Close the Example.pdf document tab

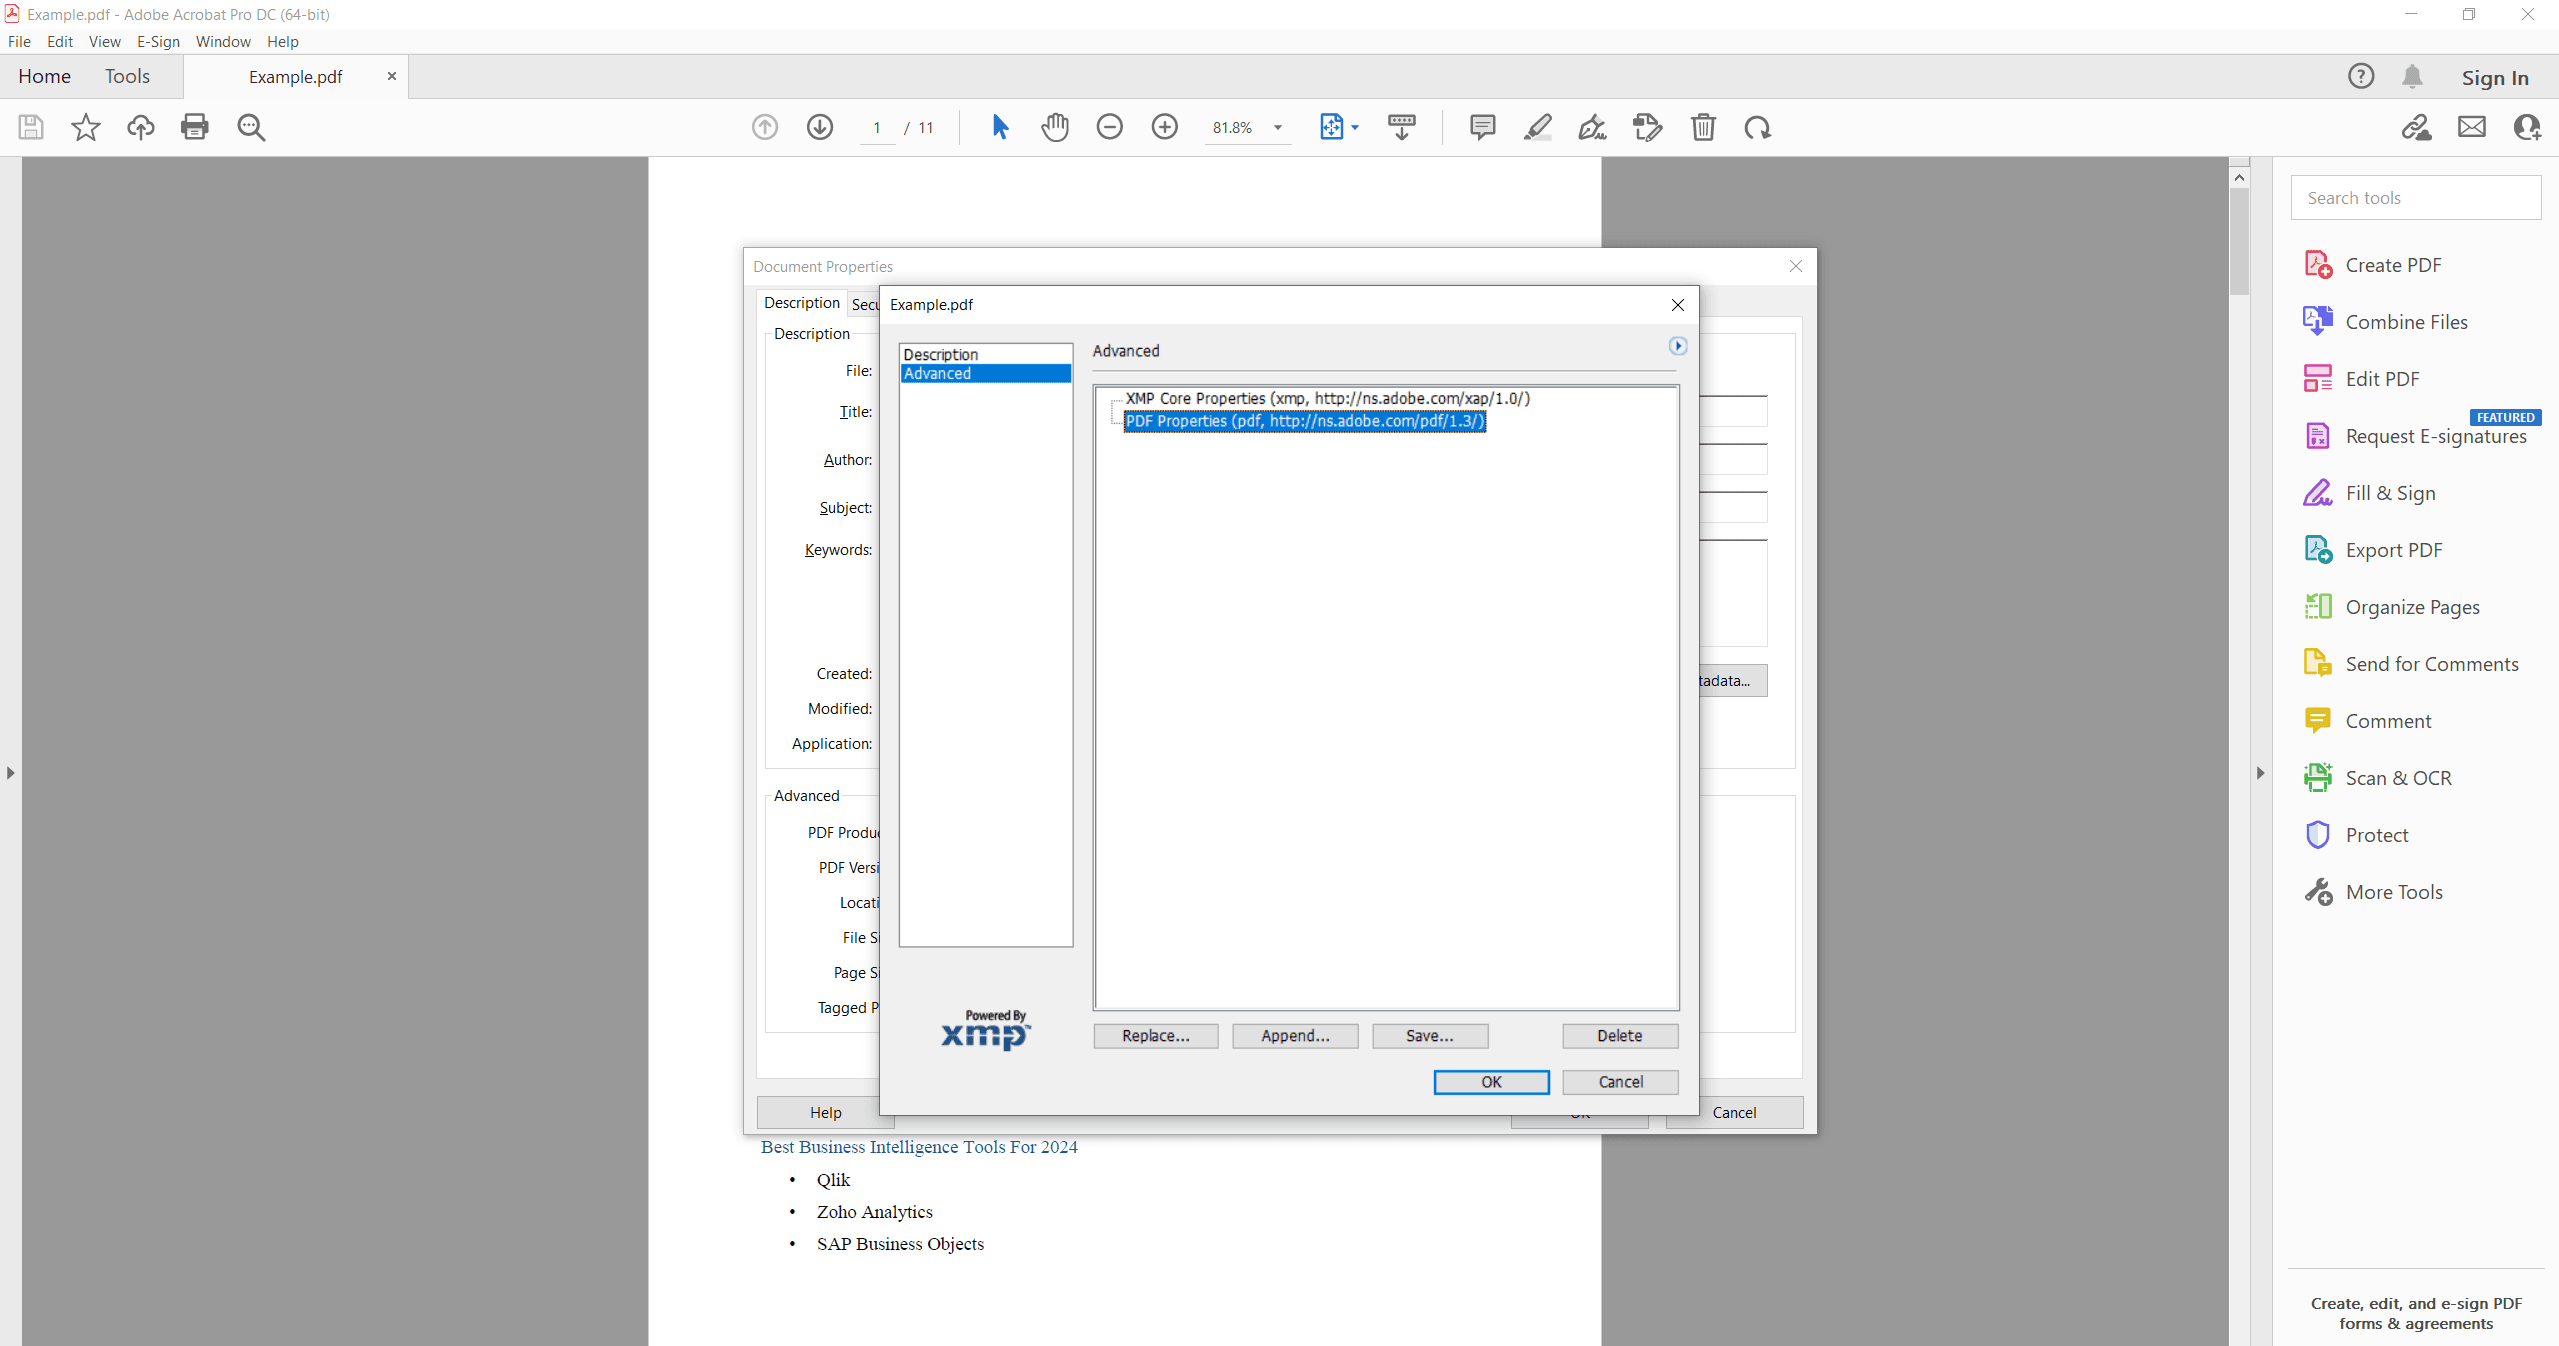[391, 76]
